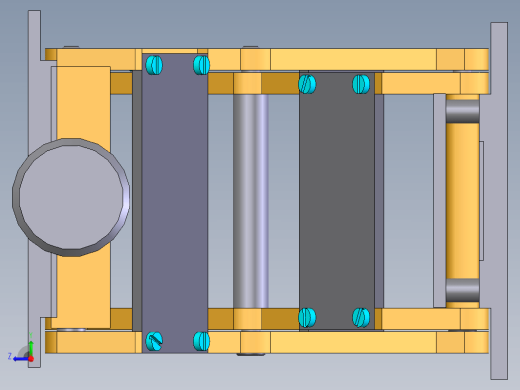Image resolution: width=520 pixels, height=390 pixels.
Task: Click bottom-right cyan screw on purple-gray plate
Action: coord(201,341)
